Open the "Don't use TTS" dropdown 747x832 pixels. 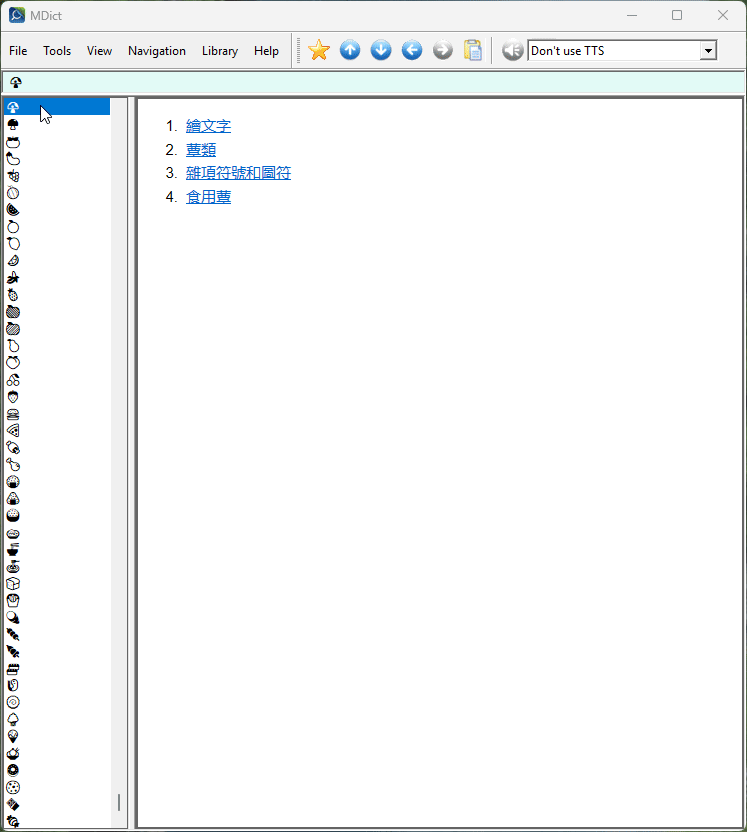pos(708,51)
